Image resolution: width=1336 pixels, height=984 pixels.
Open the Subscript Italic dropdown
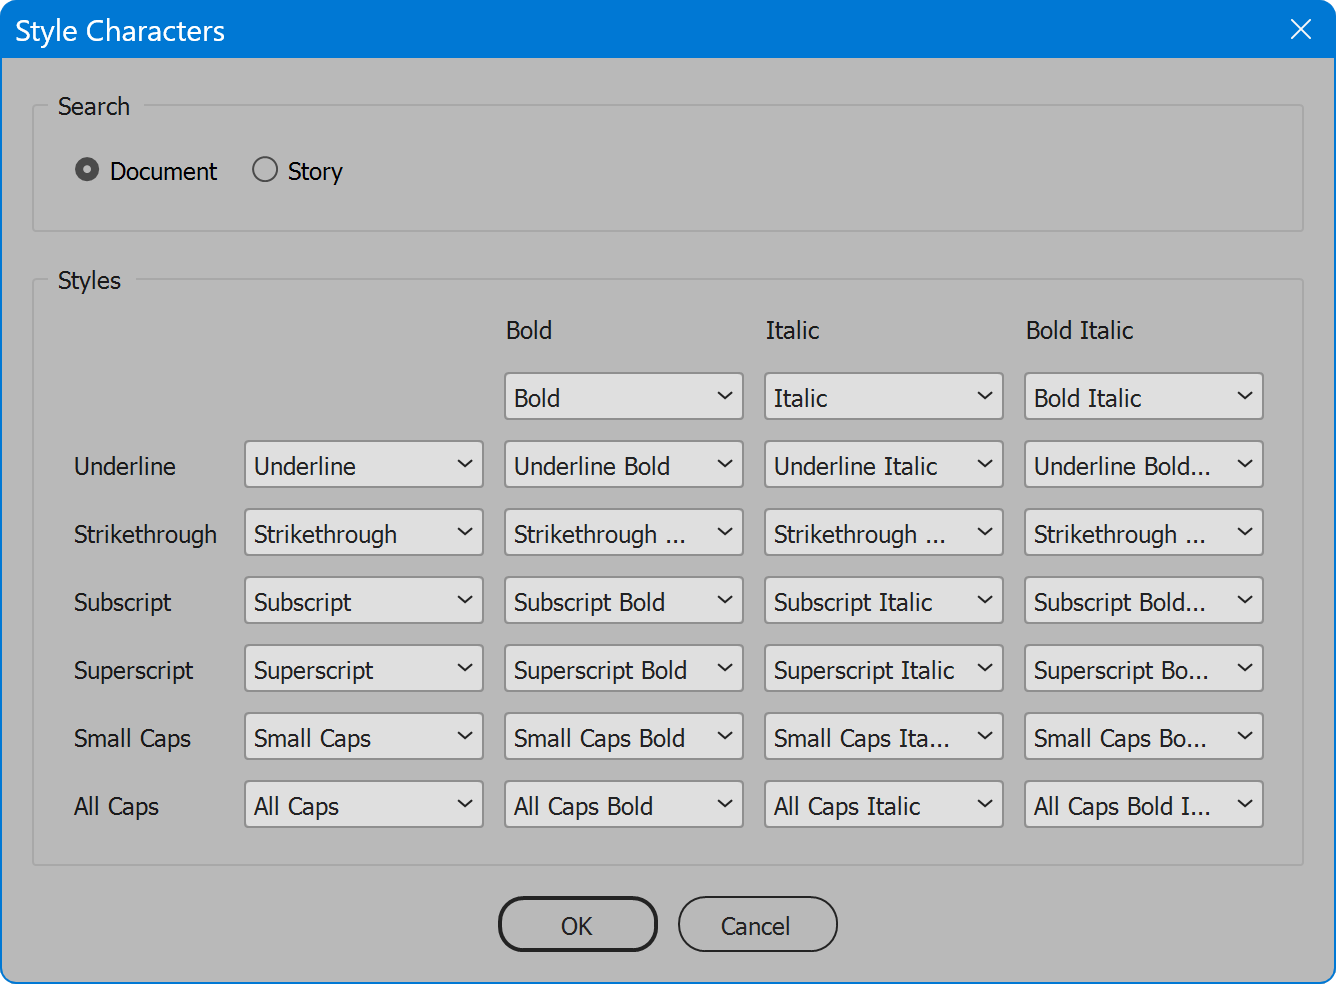click(x=883, y=601)
